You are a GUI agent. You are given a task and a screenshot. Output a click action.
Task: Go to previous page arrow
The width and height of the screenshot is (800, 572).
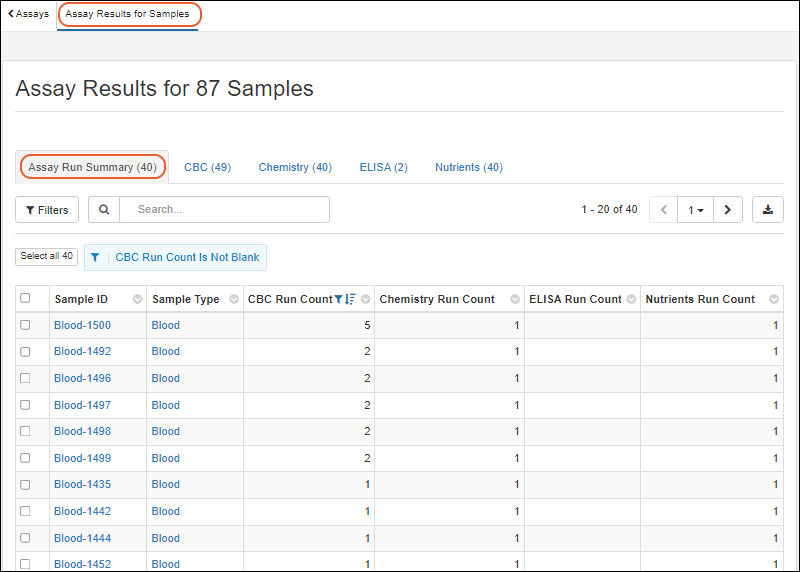click(663, 210)
